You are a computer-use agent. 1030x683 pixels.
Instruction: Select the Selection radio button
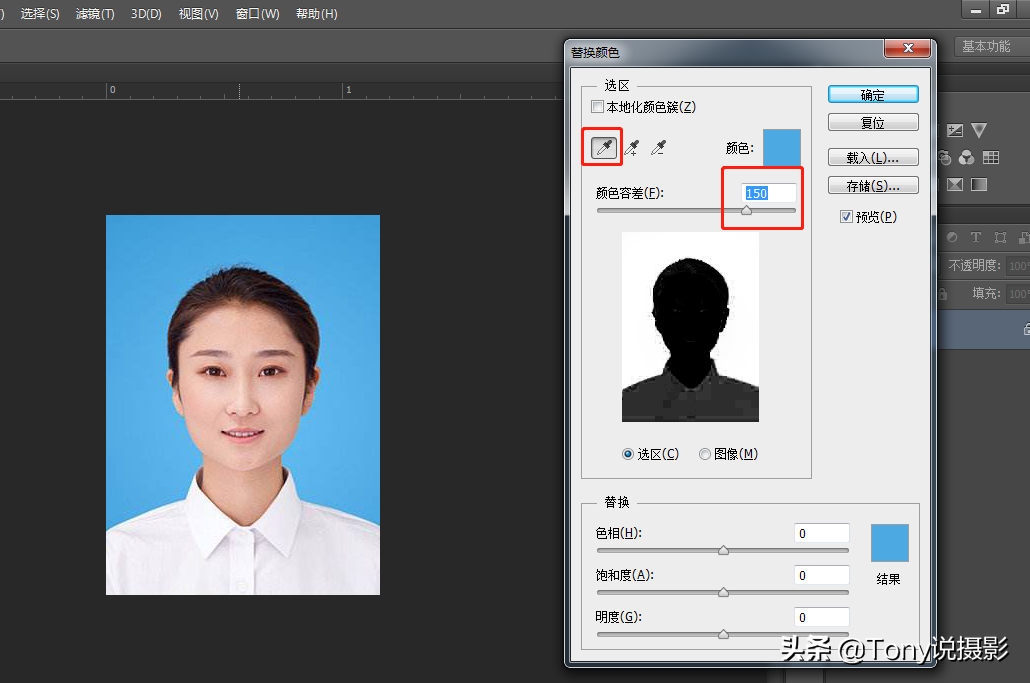pyautogui.click(x=628, y=454)
